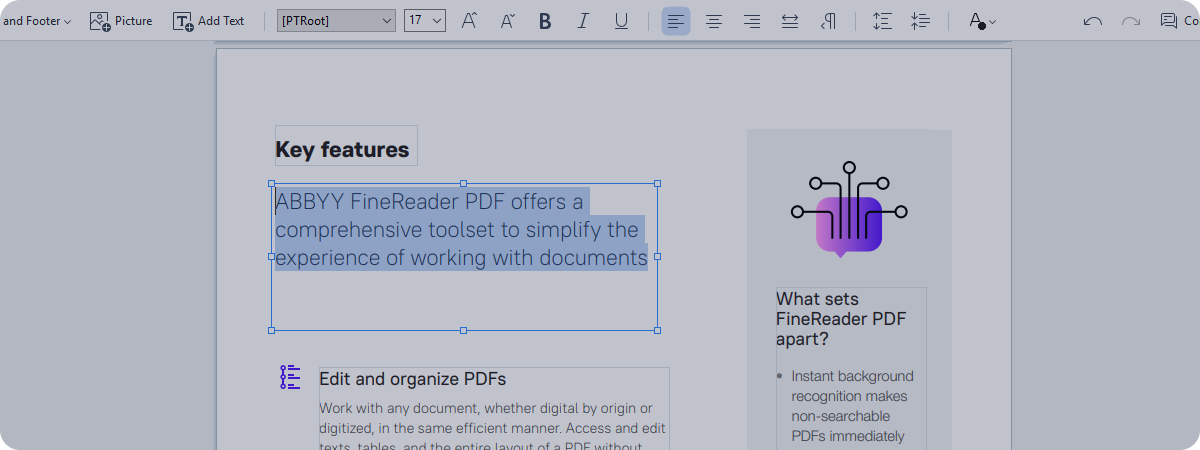Redo the last undone action

coord(1131,21)
